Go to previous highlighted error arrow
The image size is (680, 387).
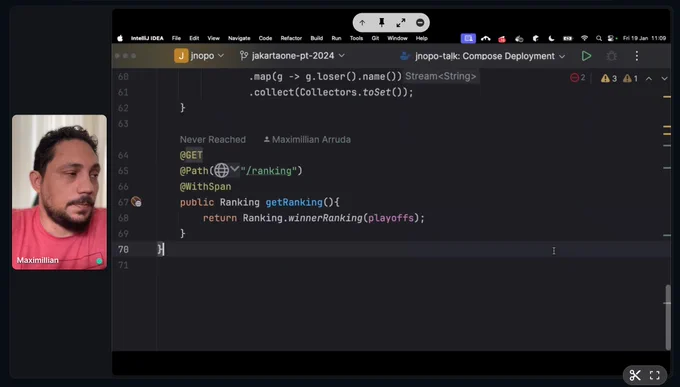pos(649,79)
